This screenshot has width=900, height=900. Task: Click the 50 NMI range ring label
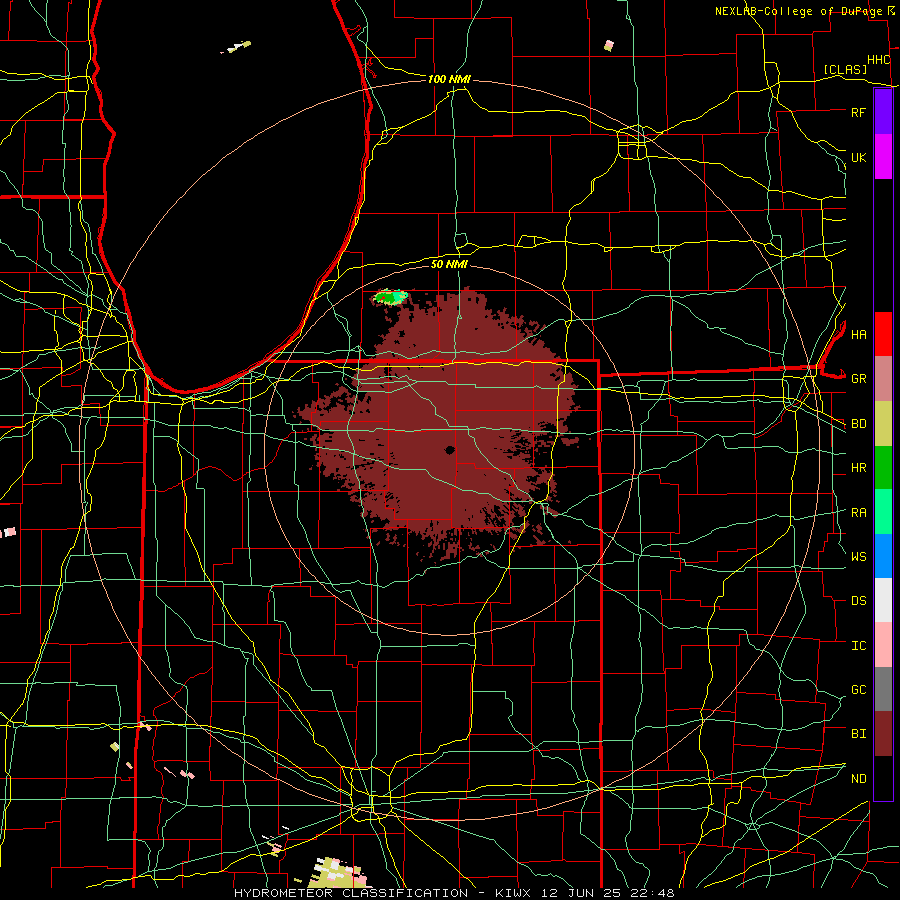pos(449,264)
